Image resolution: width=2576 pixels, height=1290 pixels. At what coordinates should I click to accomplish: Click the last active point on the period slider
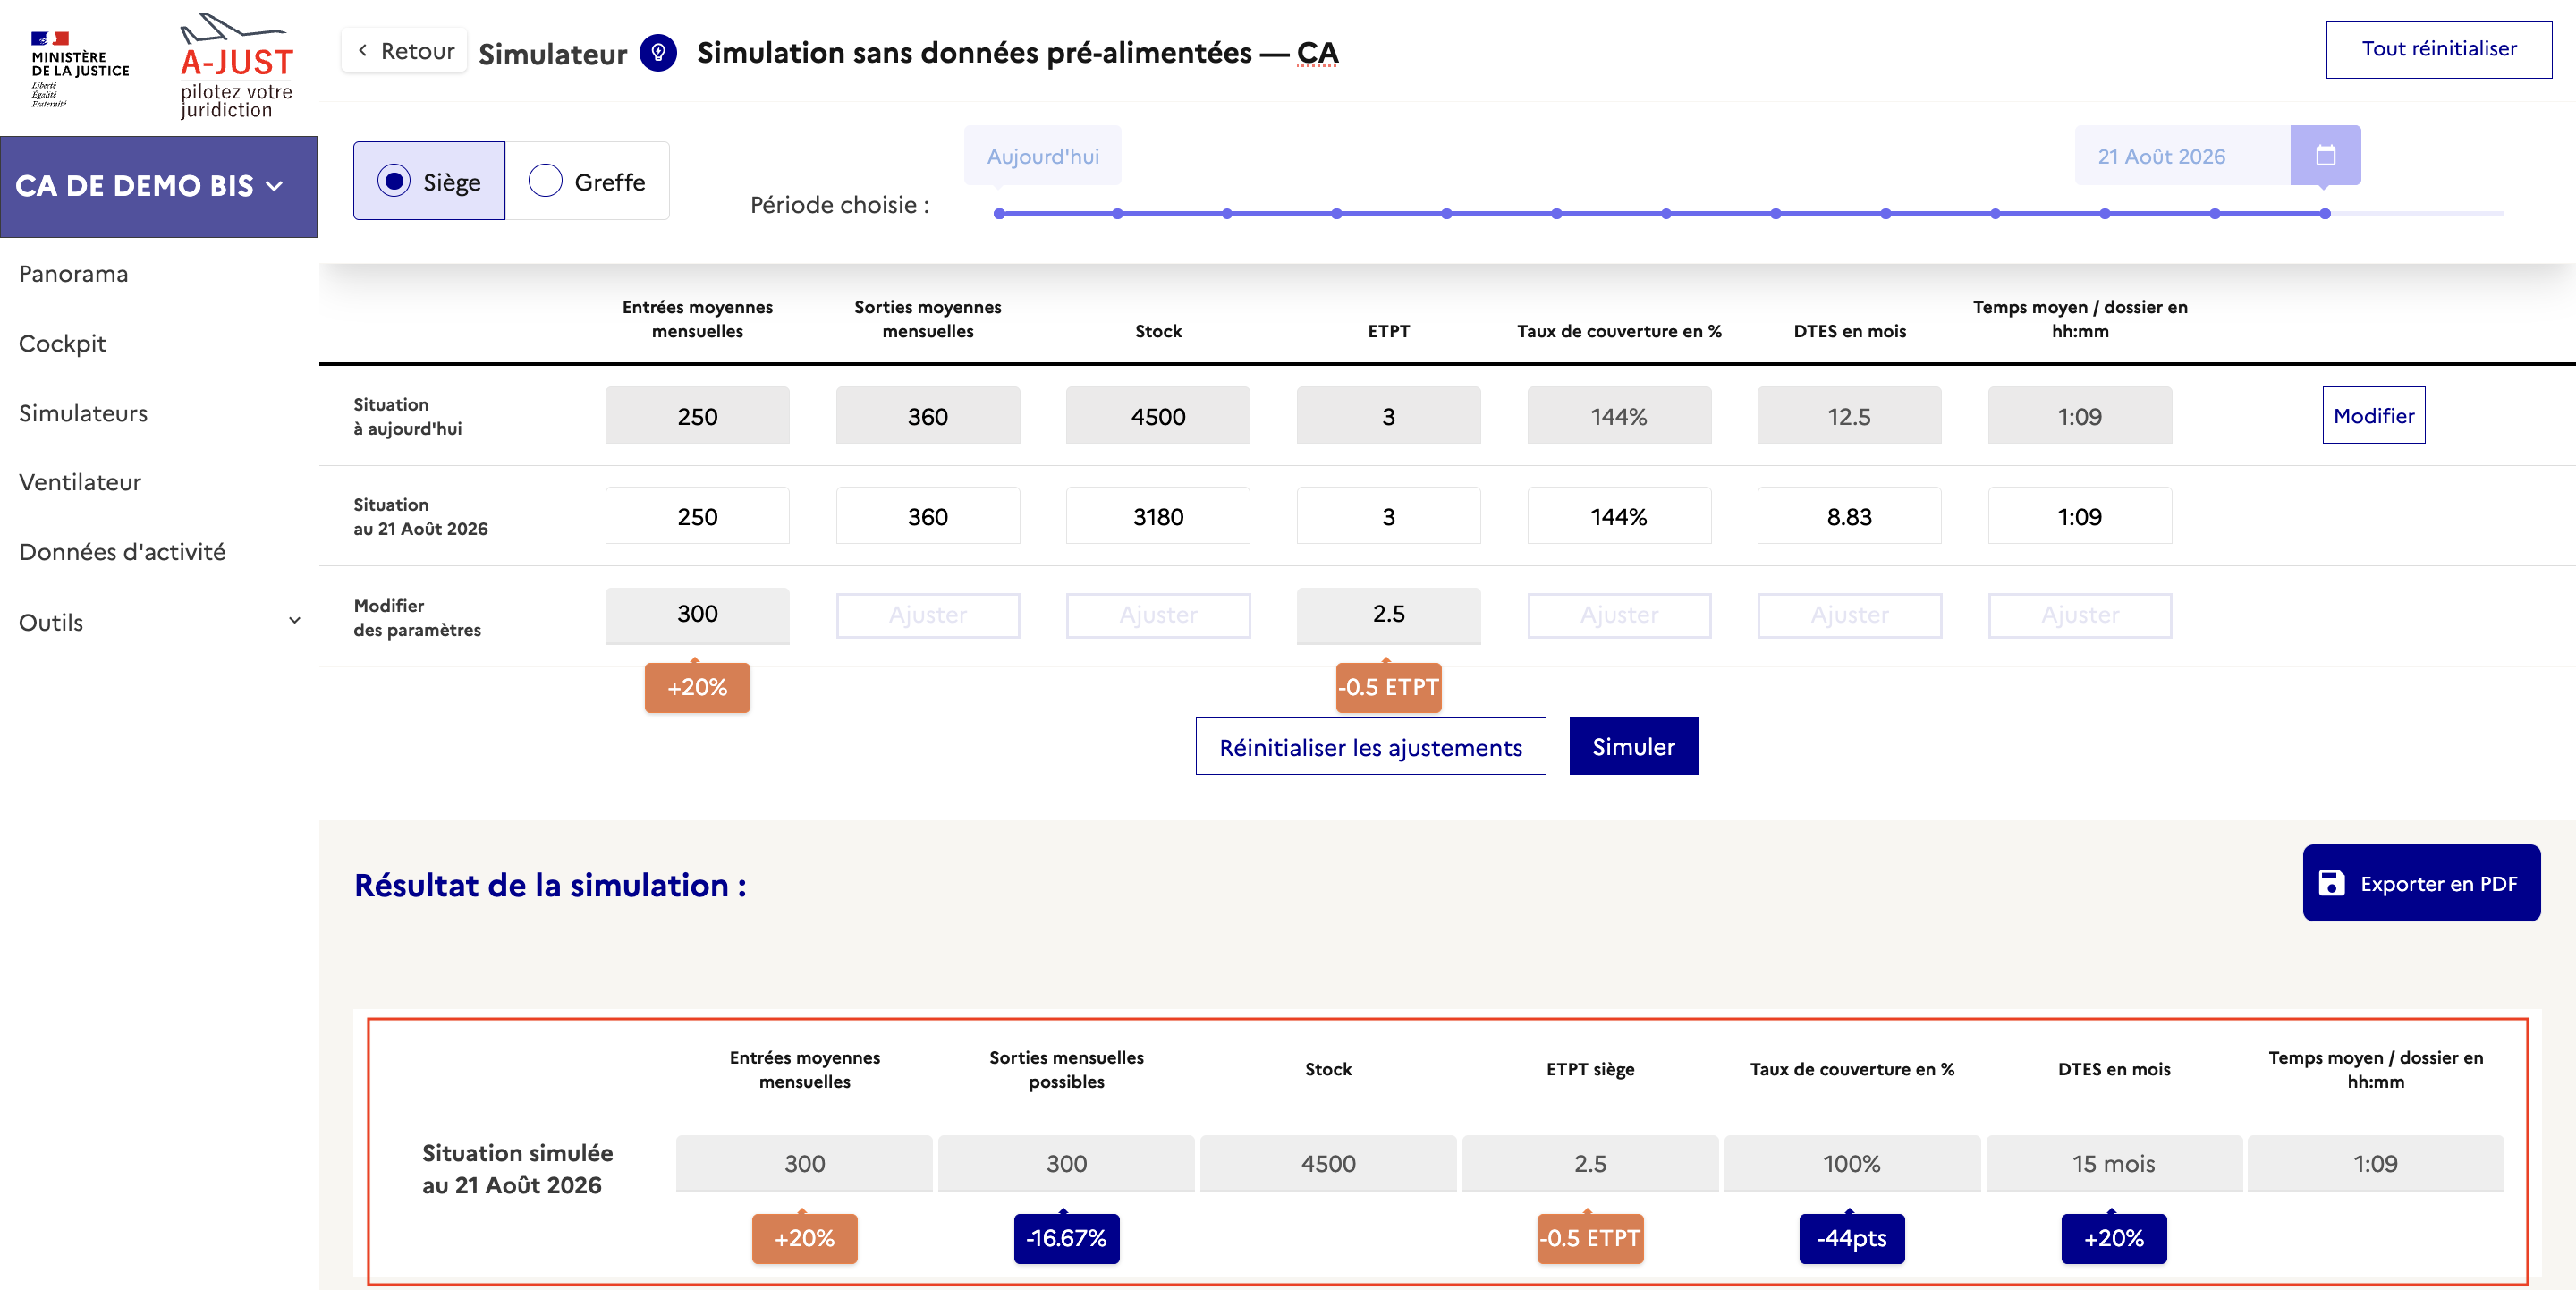[2325, 213]
